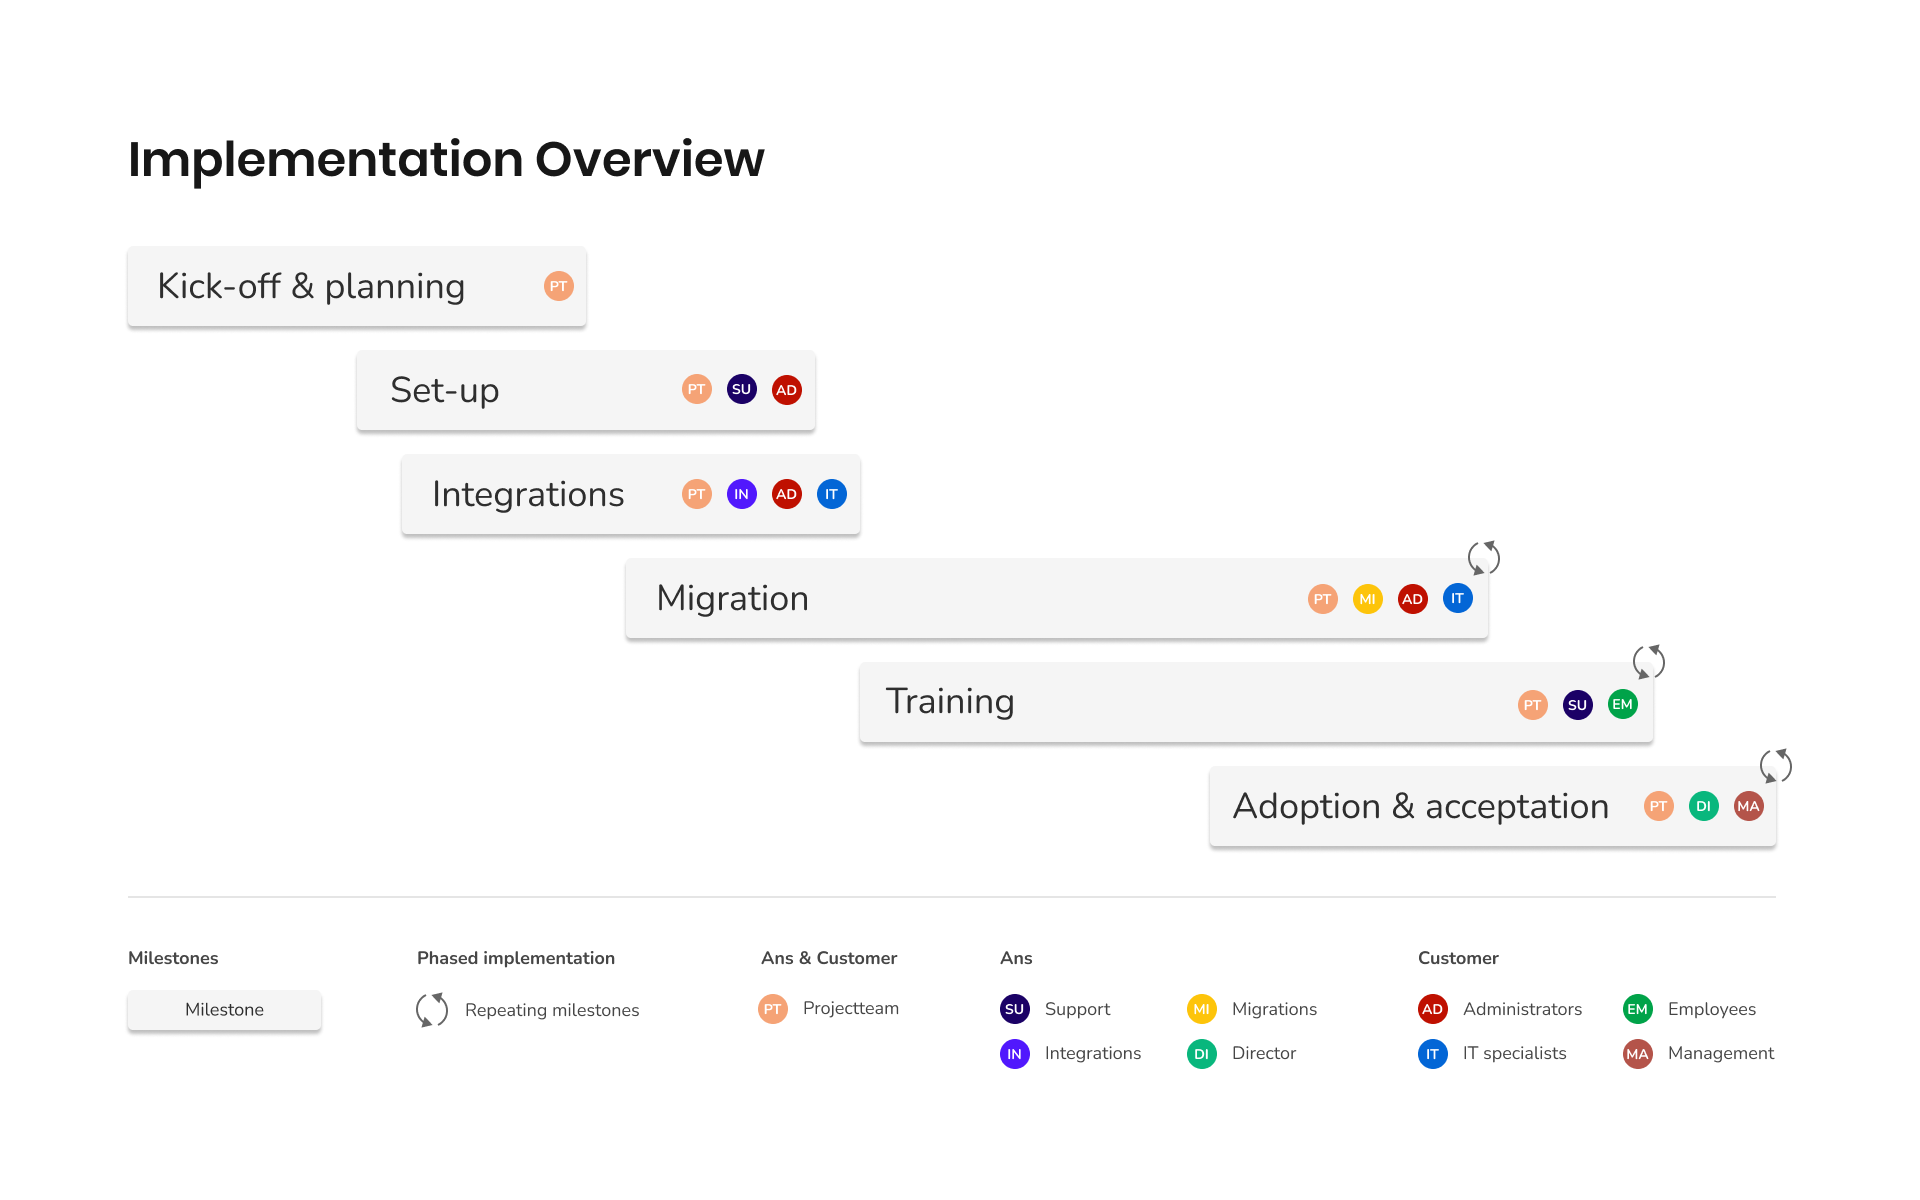The height and width of the screenshot is (1200, 1920).
Task: Click the IN Integrations icon on Integrations phase
Action: click(740, 494)
